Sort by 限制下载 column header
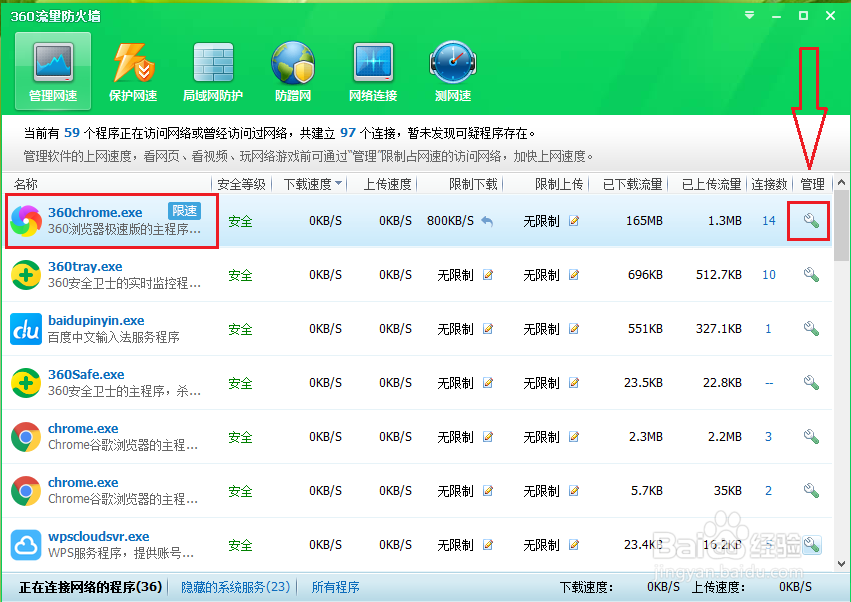 [473, 184]
